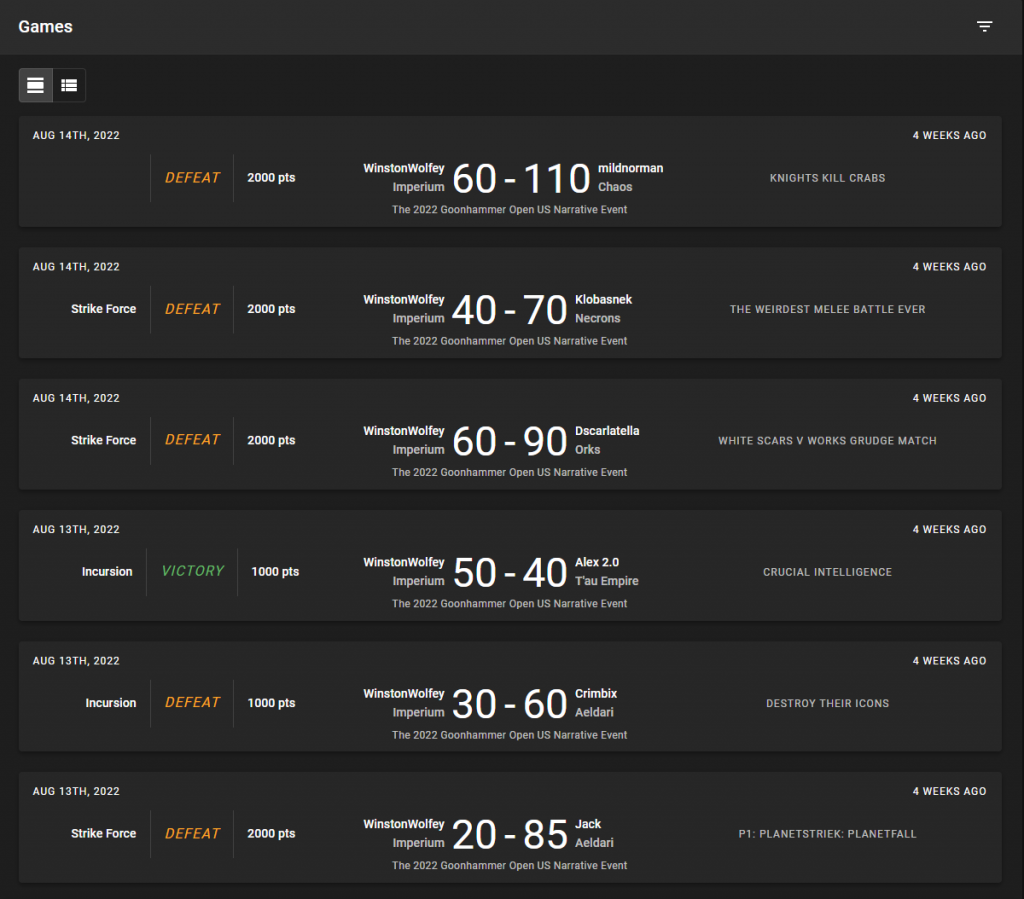Click the Games section heading
The height and width of the screenshot is (899, 1024).
pyautogui.click(x=46, y=27)
